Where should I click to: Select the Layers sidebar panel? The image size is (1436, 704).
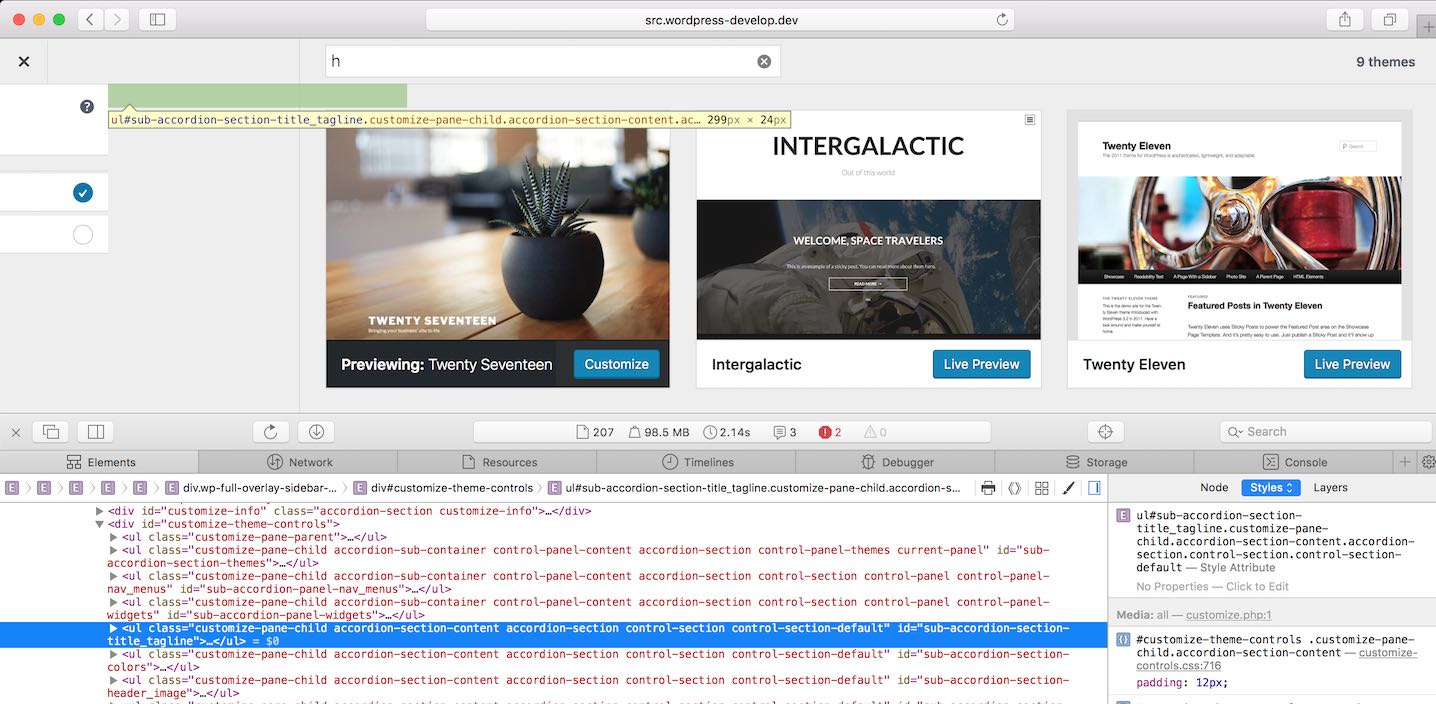pyautogui.click(x=1330, y=487)
